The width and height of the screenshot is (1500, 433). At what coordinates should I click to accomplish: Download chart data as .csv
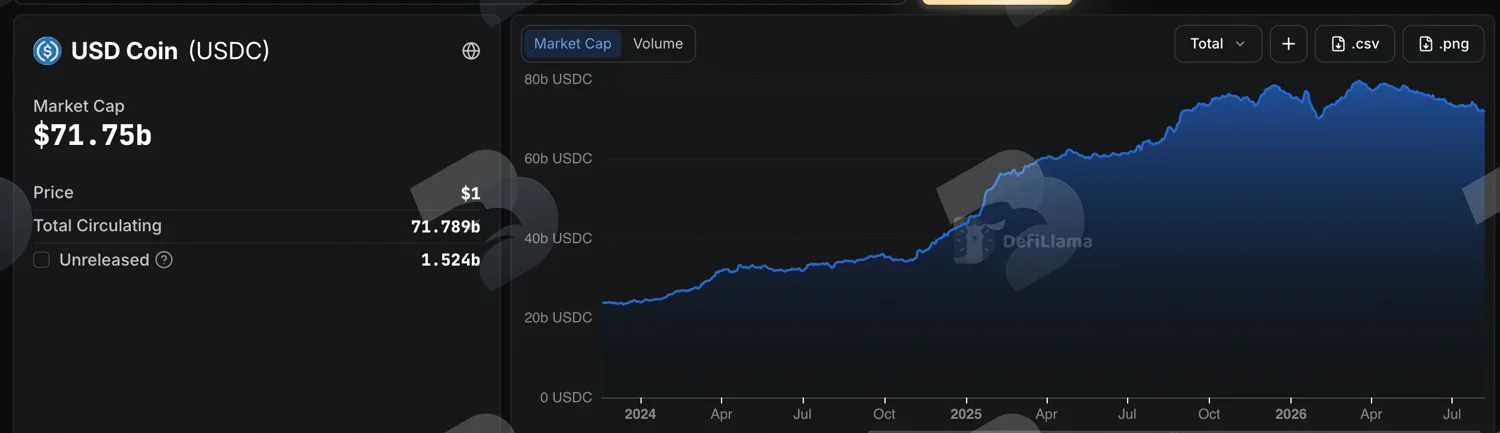(x=1355, y=44)
